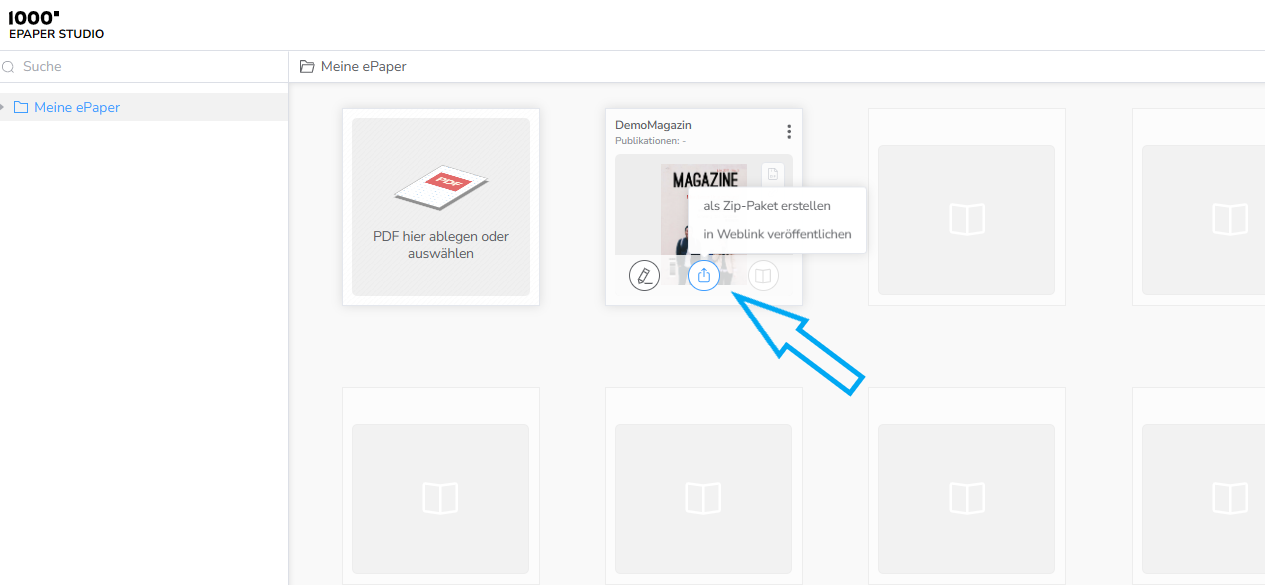Open the book preview icon on DemoMagazin
Screen dimensions: 1265x585
(x=763, y=275)
